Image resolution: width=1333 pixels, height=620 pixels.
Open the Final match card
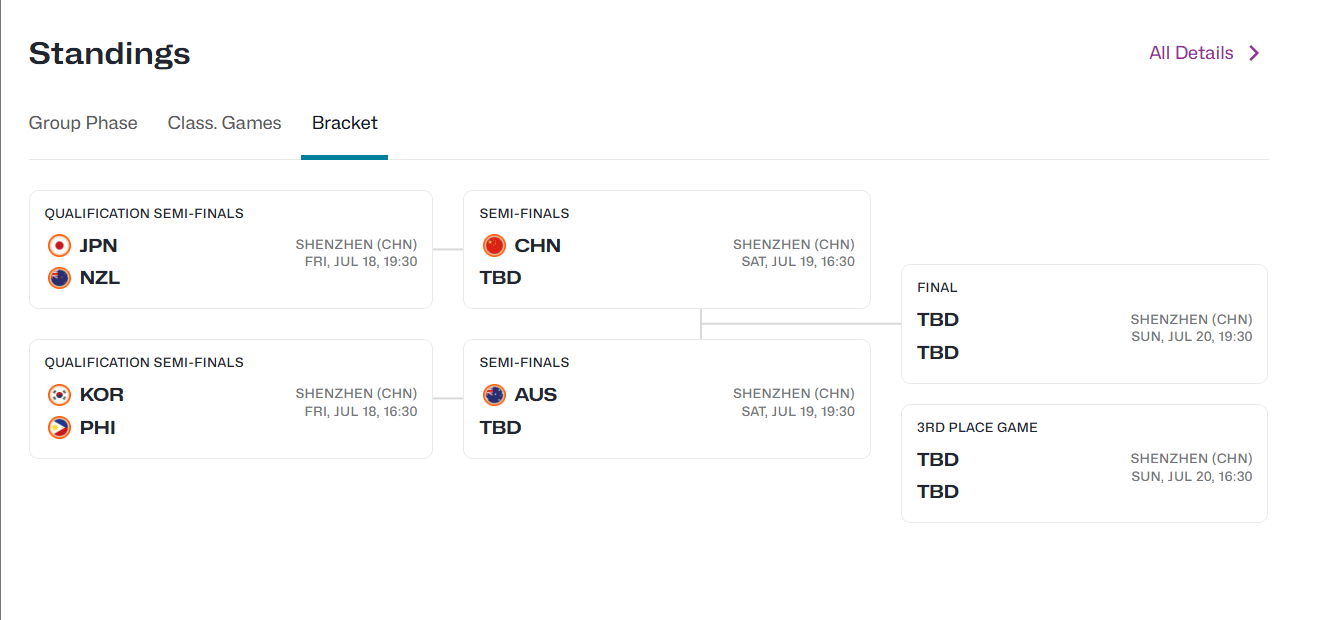[1084, 324]
